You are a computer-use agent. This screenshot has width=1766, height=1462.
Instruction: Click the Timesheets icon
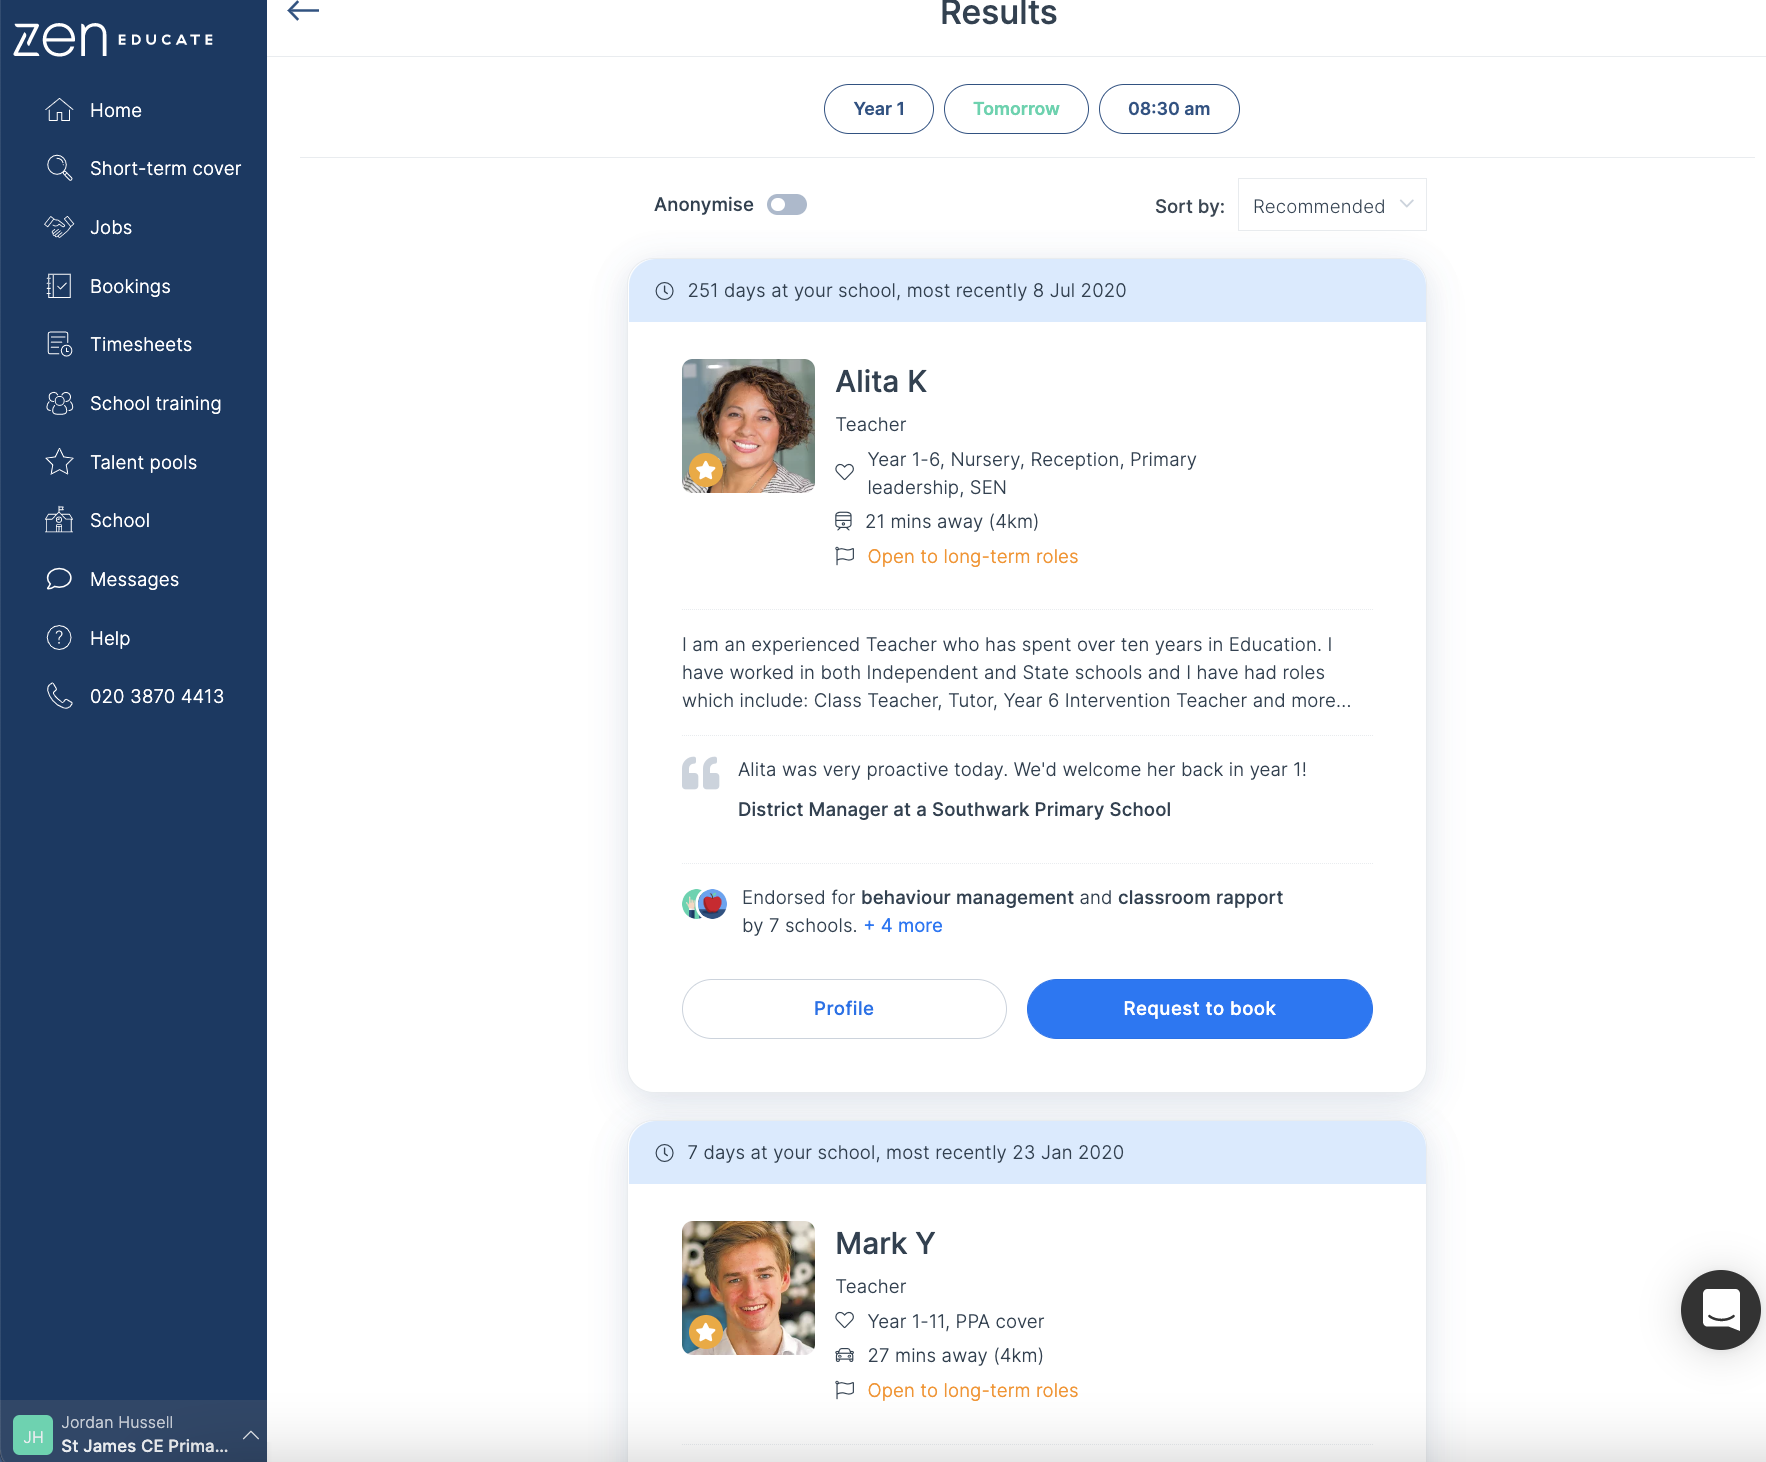click(x=60, y=344)
